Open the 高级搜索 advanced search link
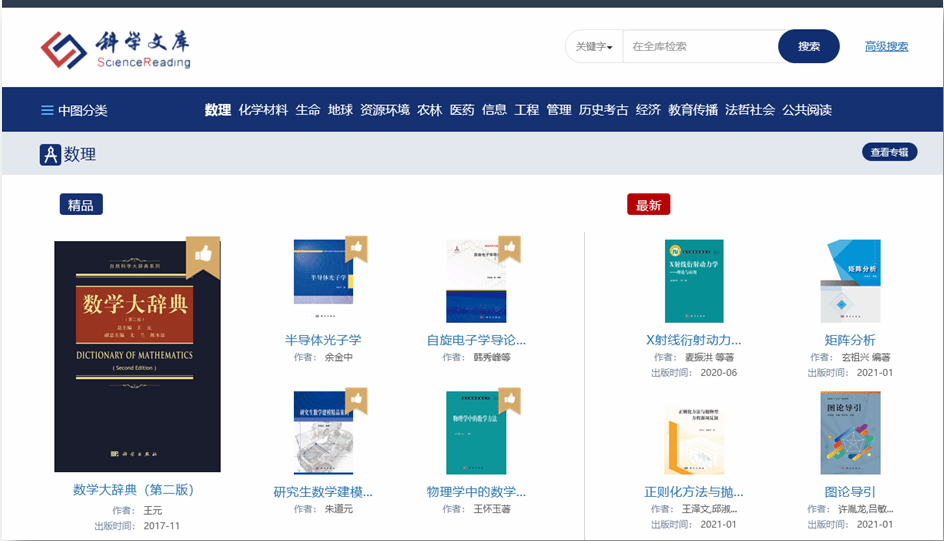The height and width of the screenshot is (541, 944). point(886,46)
